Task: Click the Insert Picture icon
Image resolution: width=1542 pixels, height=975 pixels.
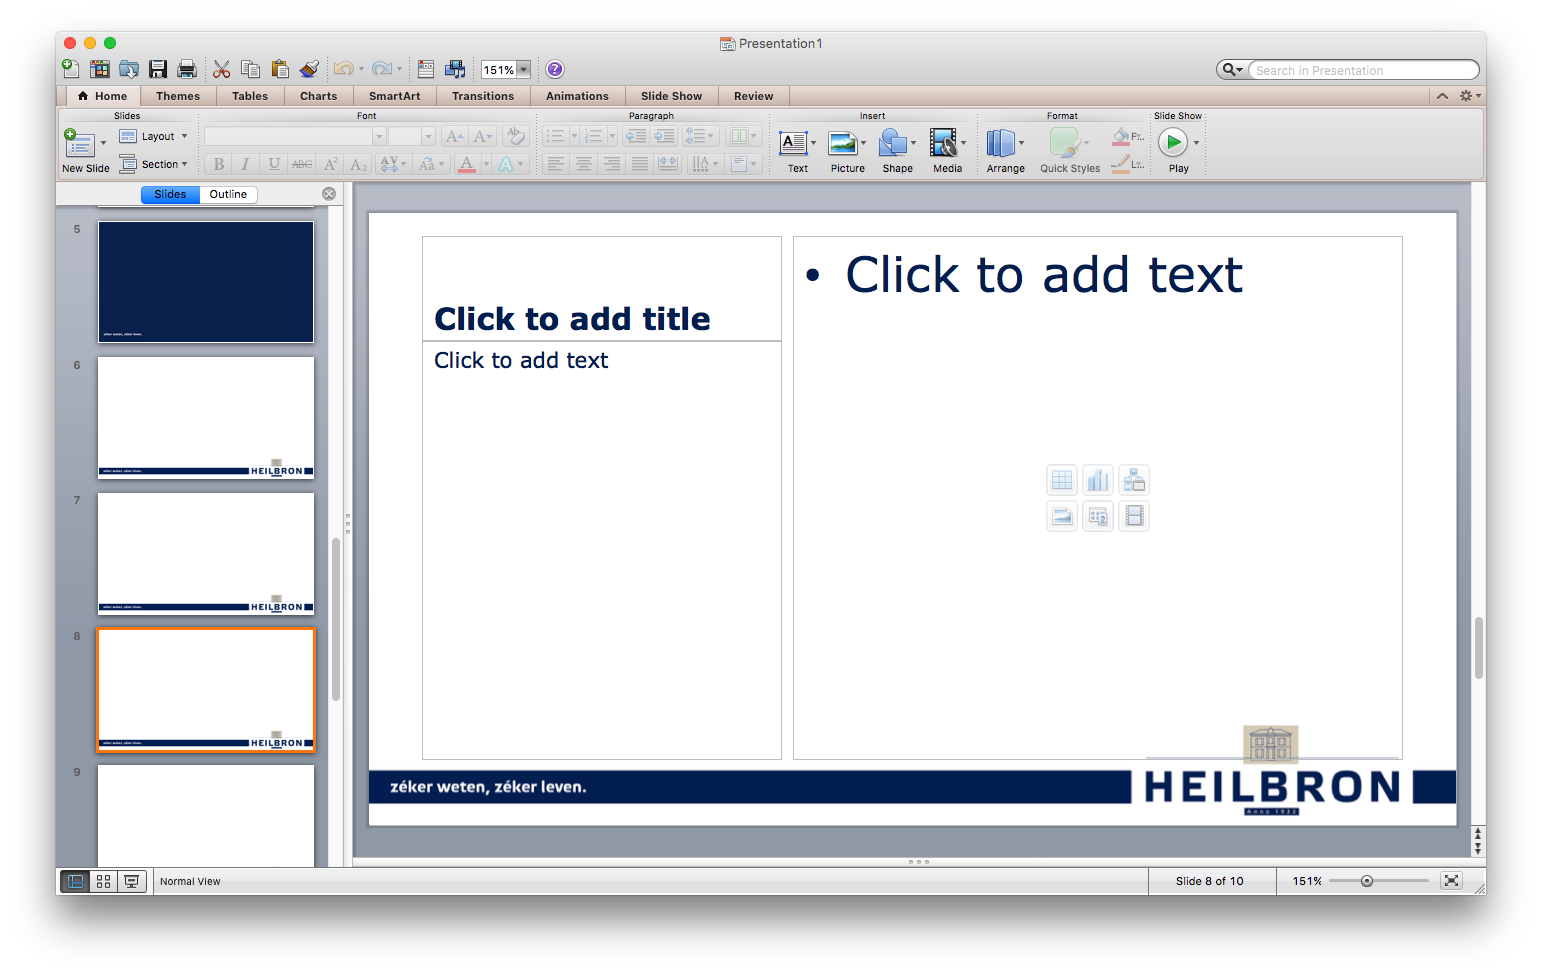Action: click(843, 143)
